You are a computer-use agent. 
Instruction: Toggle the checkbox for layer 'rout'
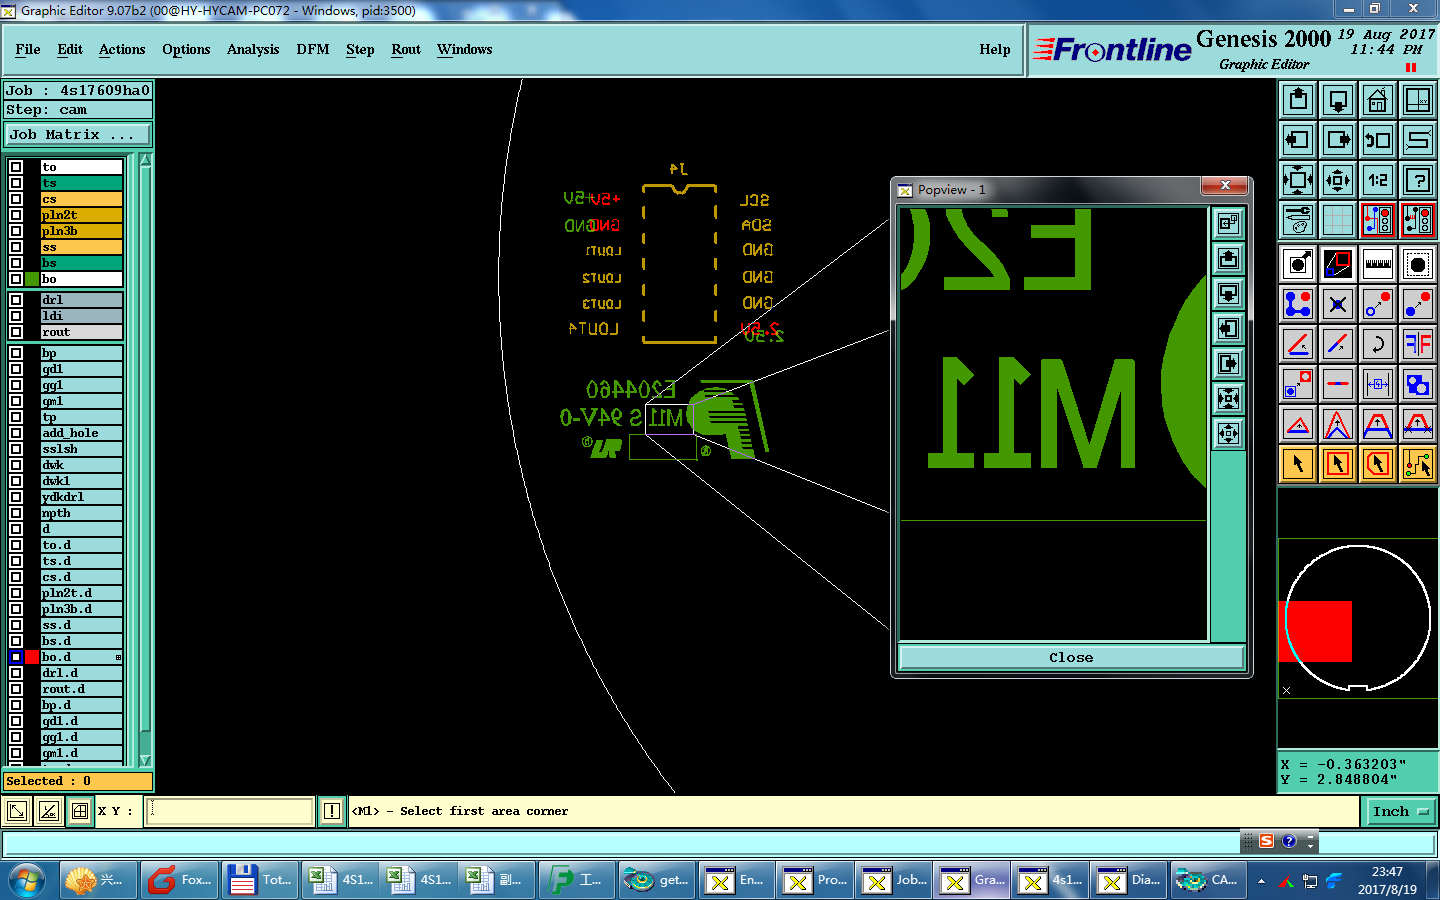[x=16, y=332]
